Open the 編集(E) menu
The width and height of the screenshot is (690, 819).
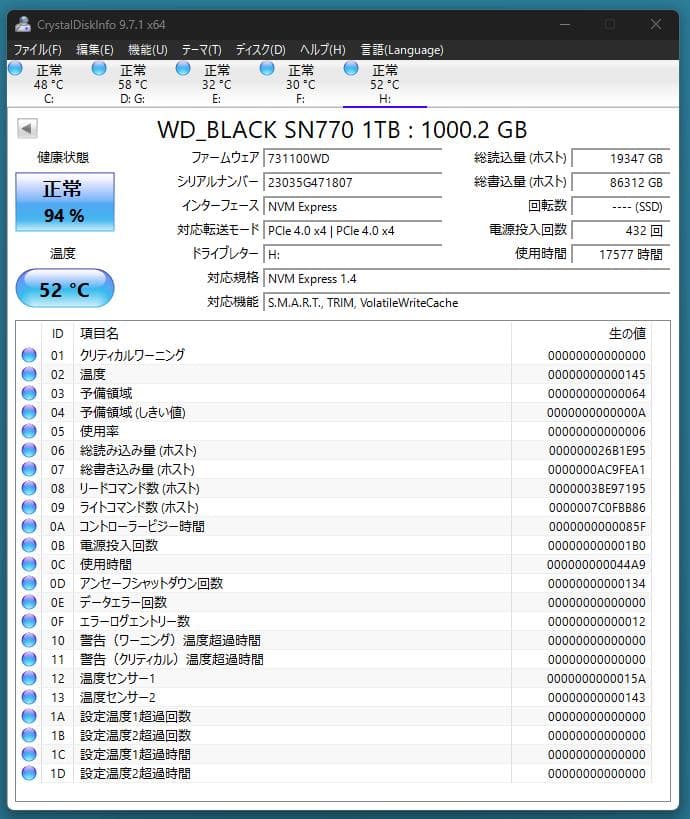95,50
